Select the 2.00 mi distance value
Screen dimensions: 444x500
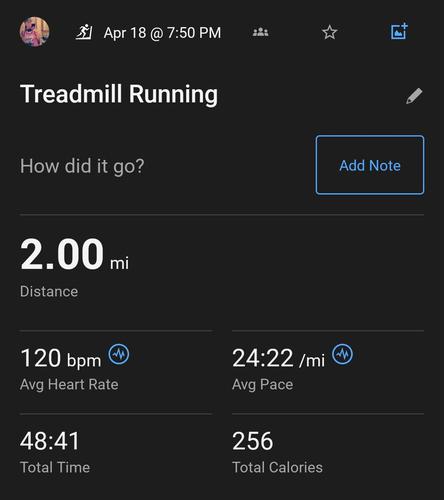point(74,254)
